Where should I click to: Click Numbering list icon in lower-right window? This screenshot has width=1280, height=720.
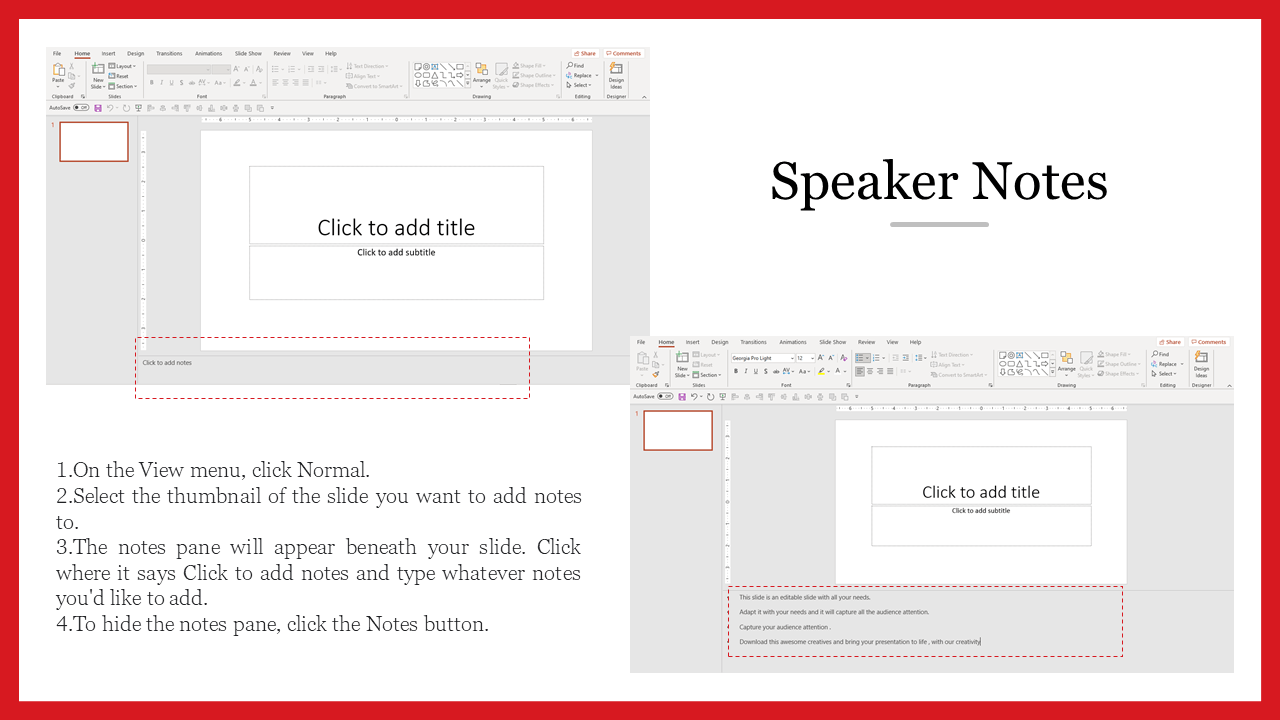[876, 358]
